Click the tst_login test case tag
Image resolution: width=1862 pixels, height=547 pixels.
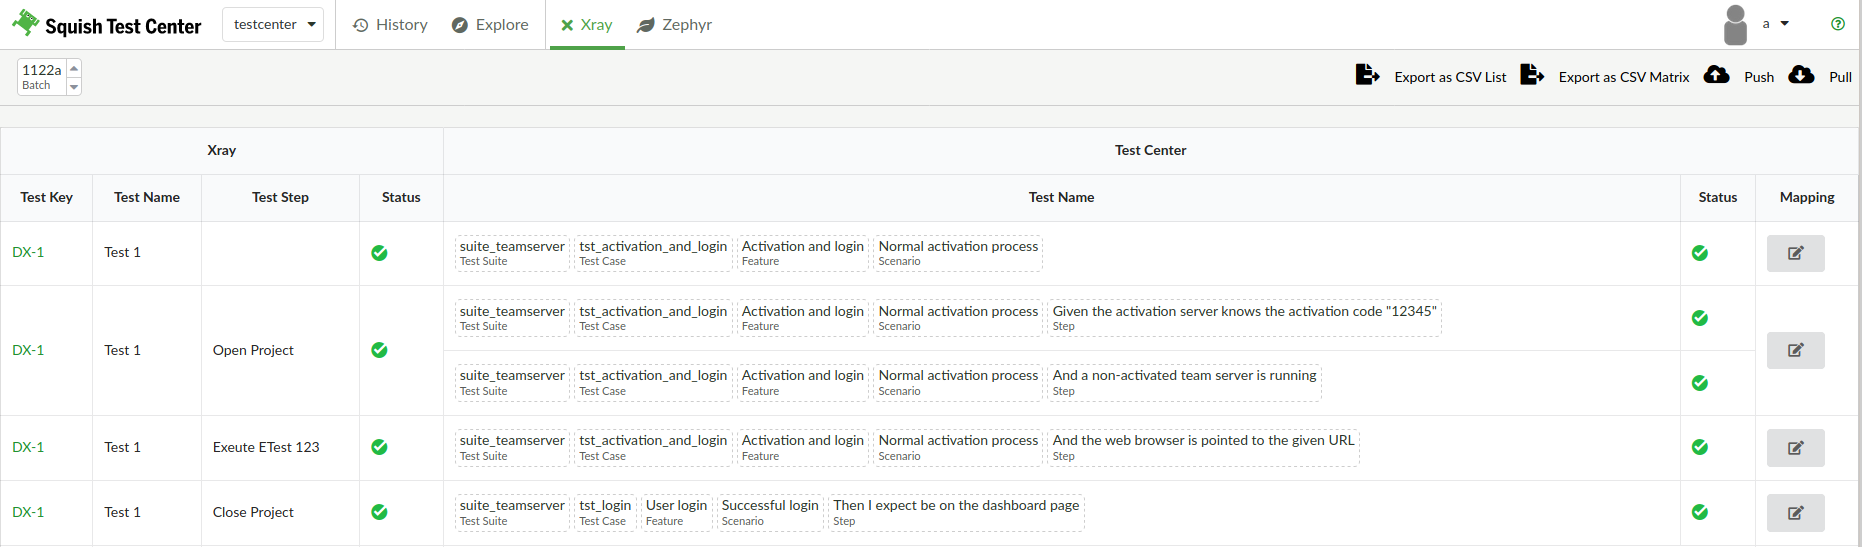click(605, 512)
